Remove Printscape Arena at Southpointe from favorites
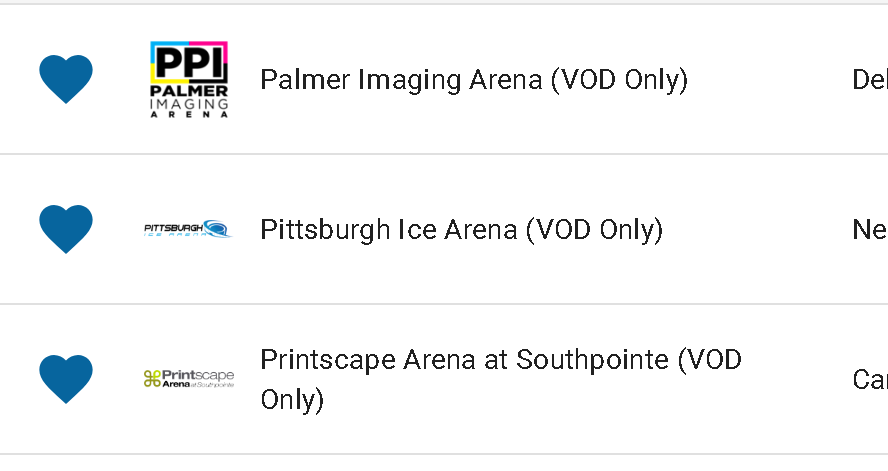Screen dimensions: 888x471 pyautogui.click(x=66, y=379)
